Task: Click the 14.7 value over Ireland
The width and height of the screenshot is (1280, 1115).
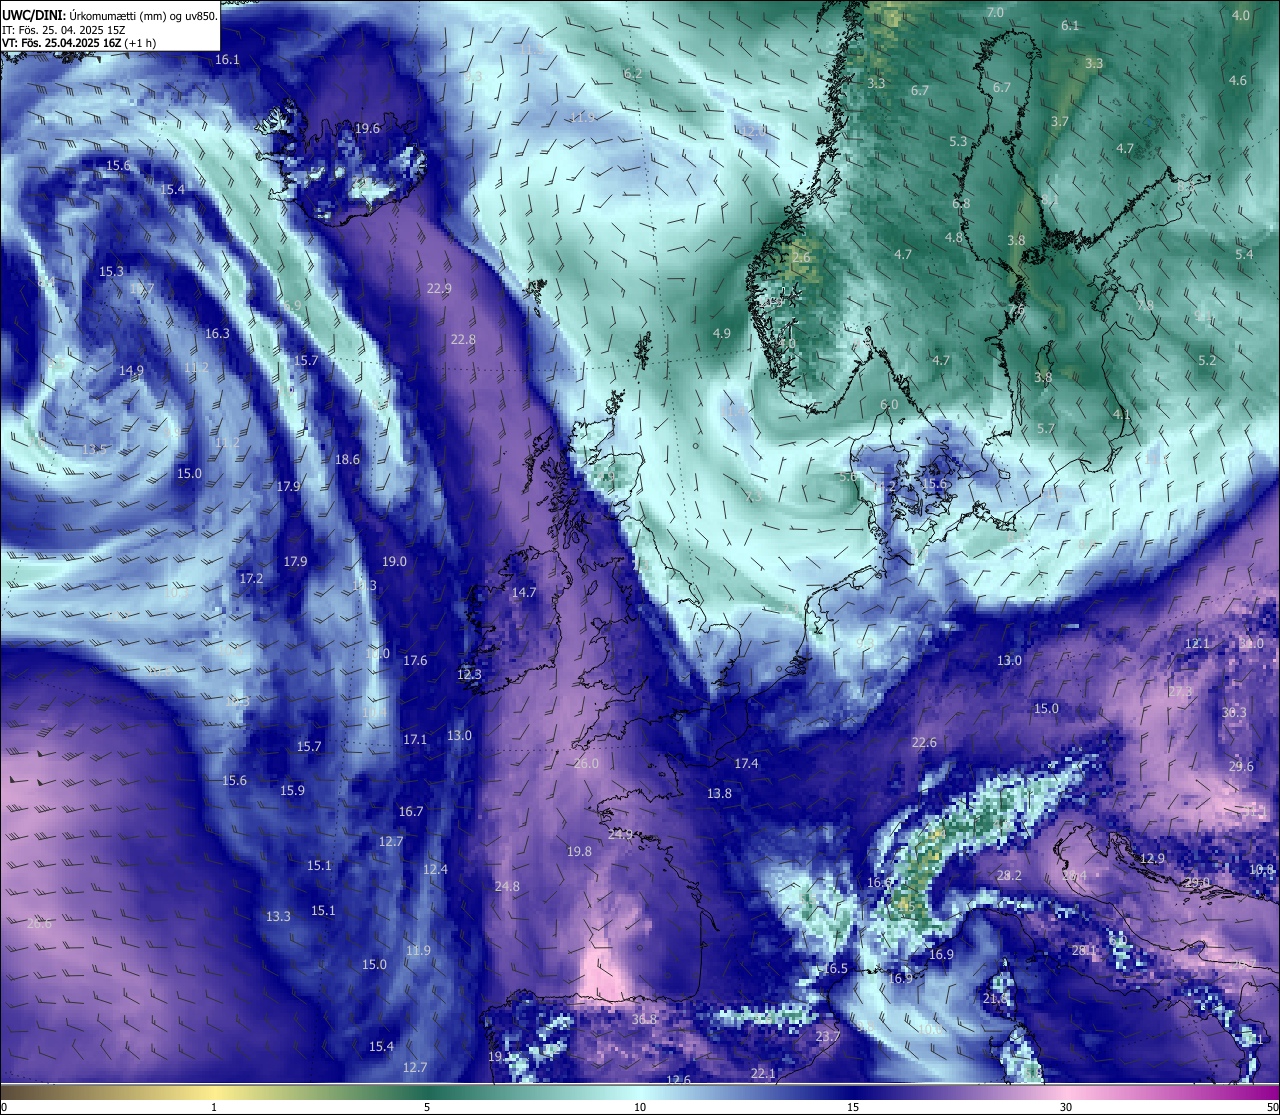Action: point(524,592)
